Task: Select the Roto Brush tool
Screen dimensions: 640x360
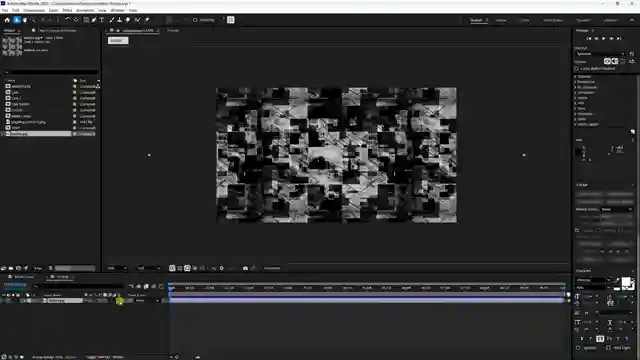Action: point(138,20)
